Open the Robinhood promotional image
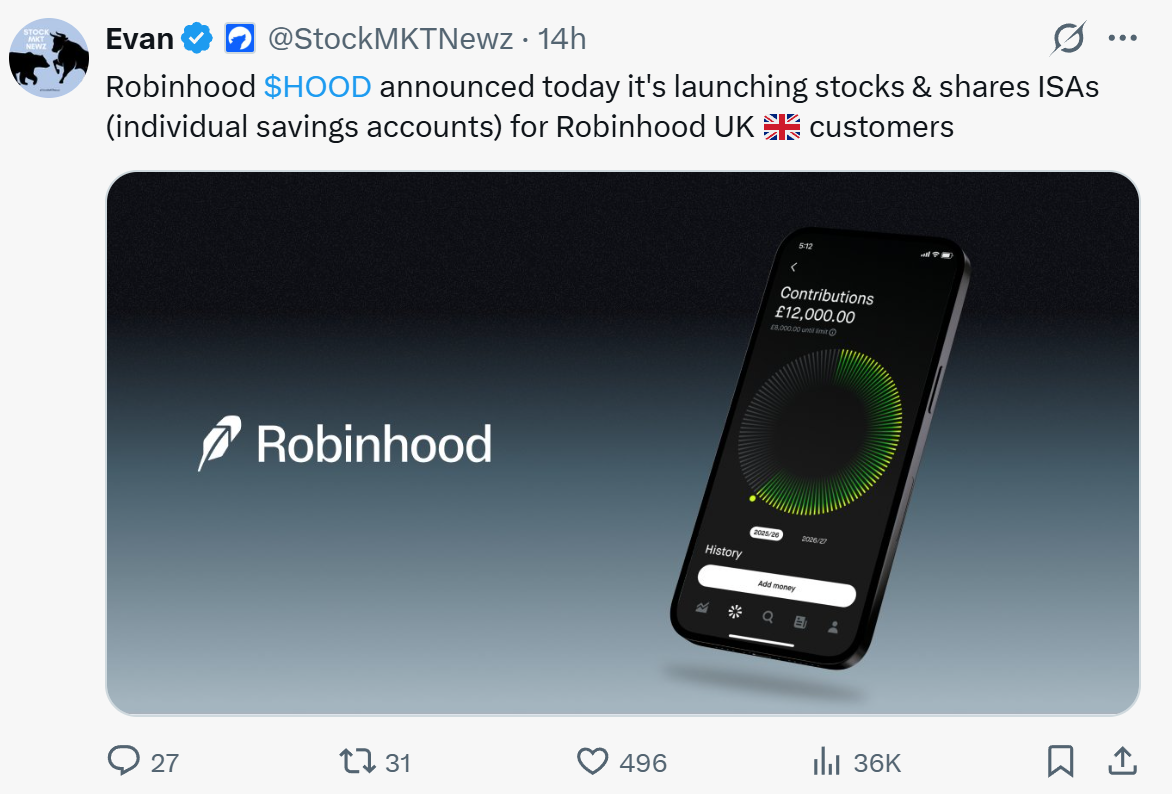This screenshot has height=794, width=1172. 623,443
